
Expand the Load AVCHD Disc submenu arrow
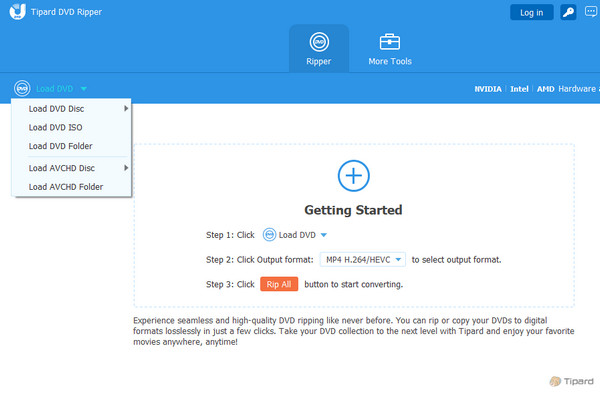point(126,168)
